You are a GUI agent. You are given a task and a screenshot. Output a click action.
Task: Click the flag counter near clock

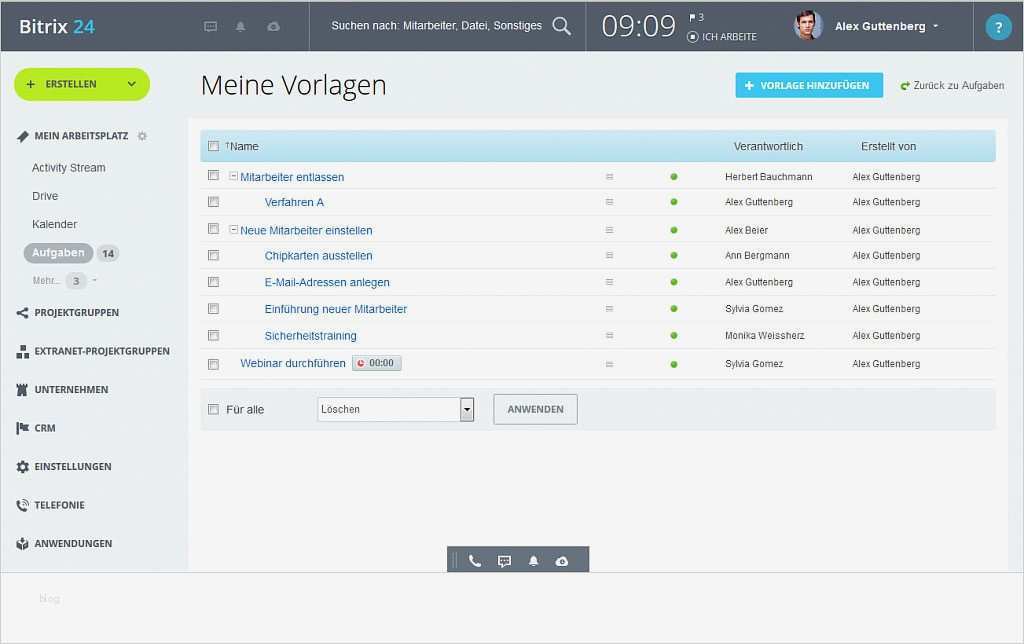[696, 18]
